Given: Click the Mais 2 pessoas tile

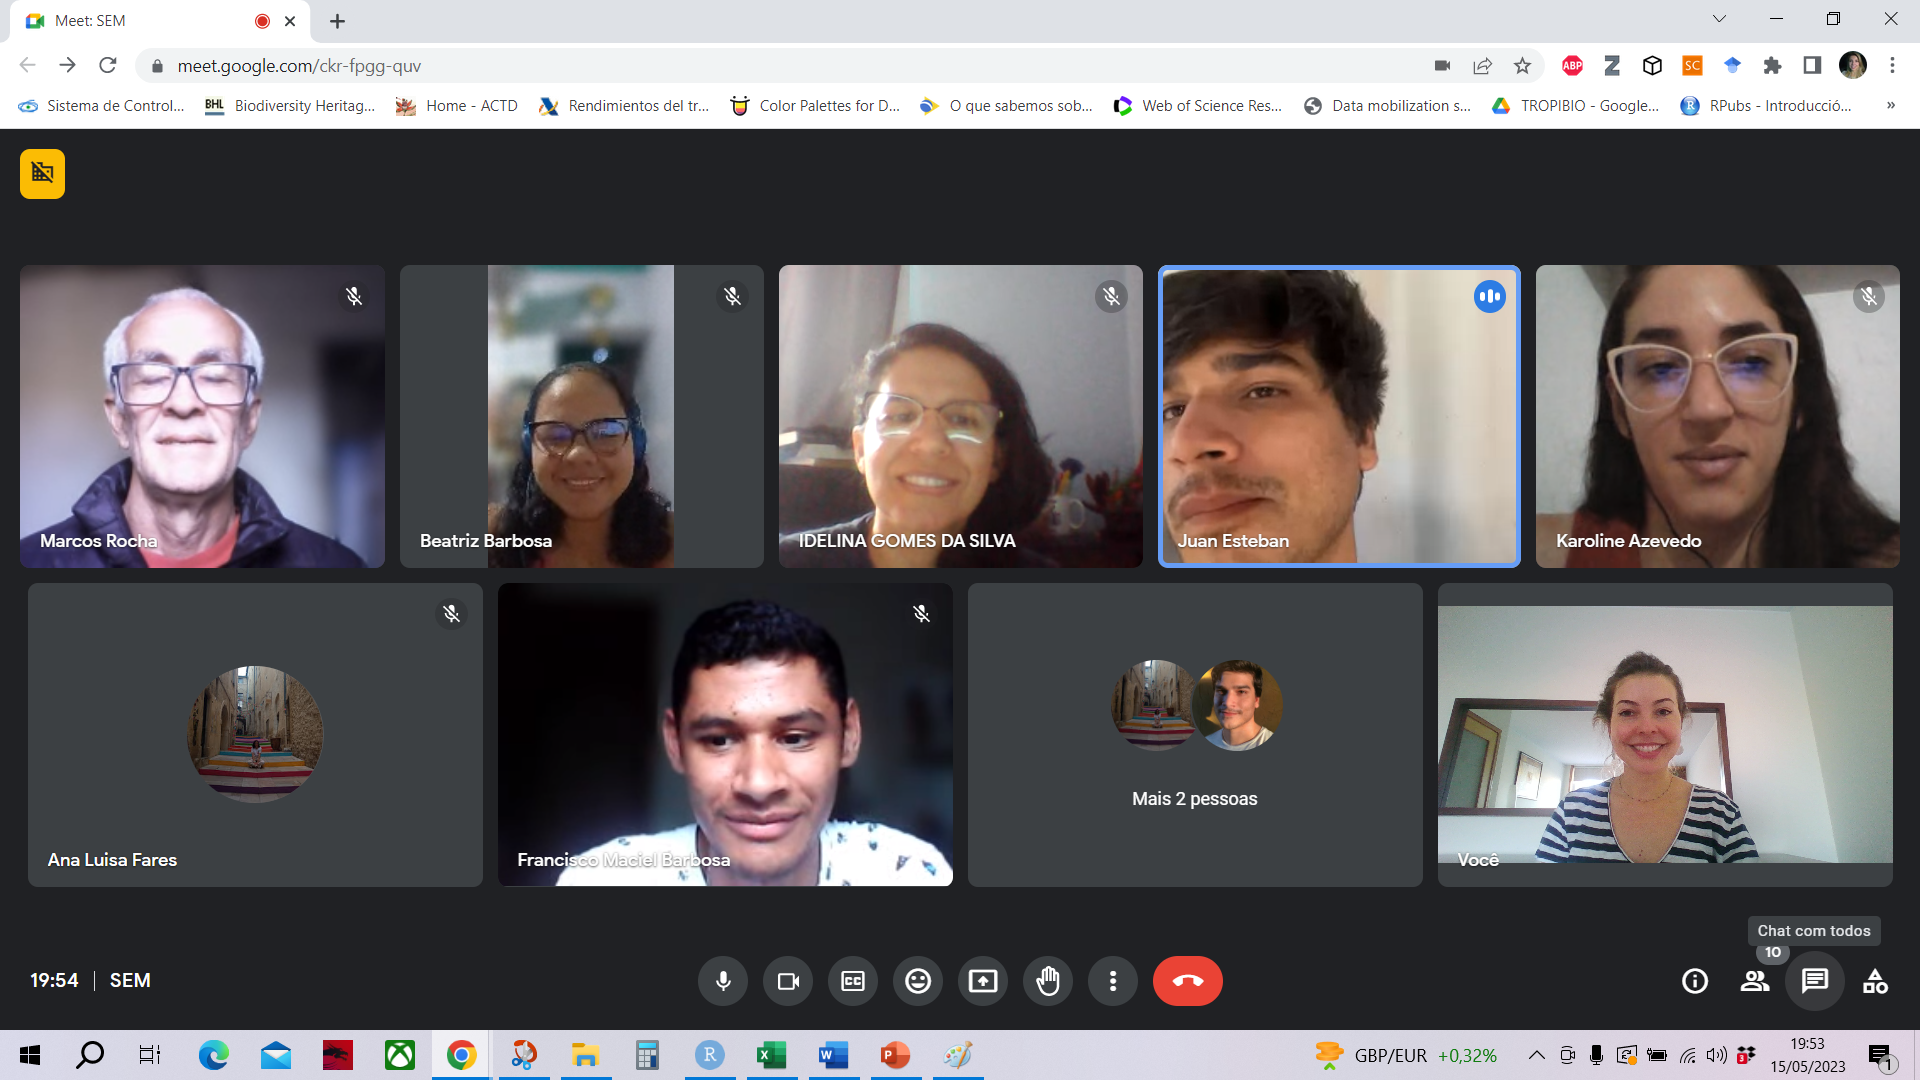Looking at the screenshot, I should (x=1194, y=734).
